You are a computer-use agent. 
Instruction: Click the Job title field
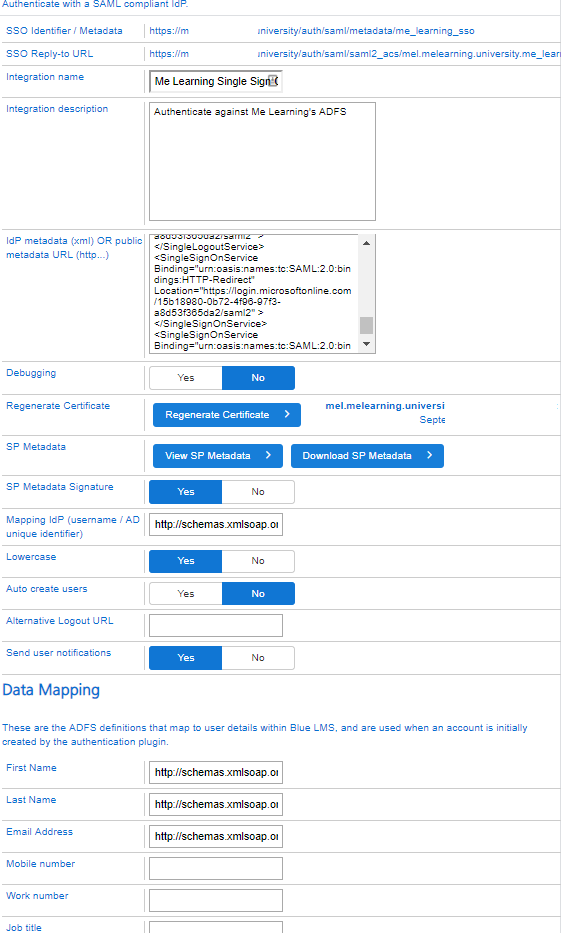point(216,927)
